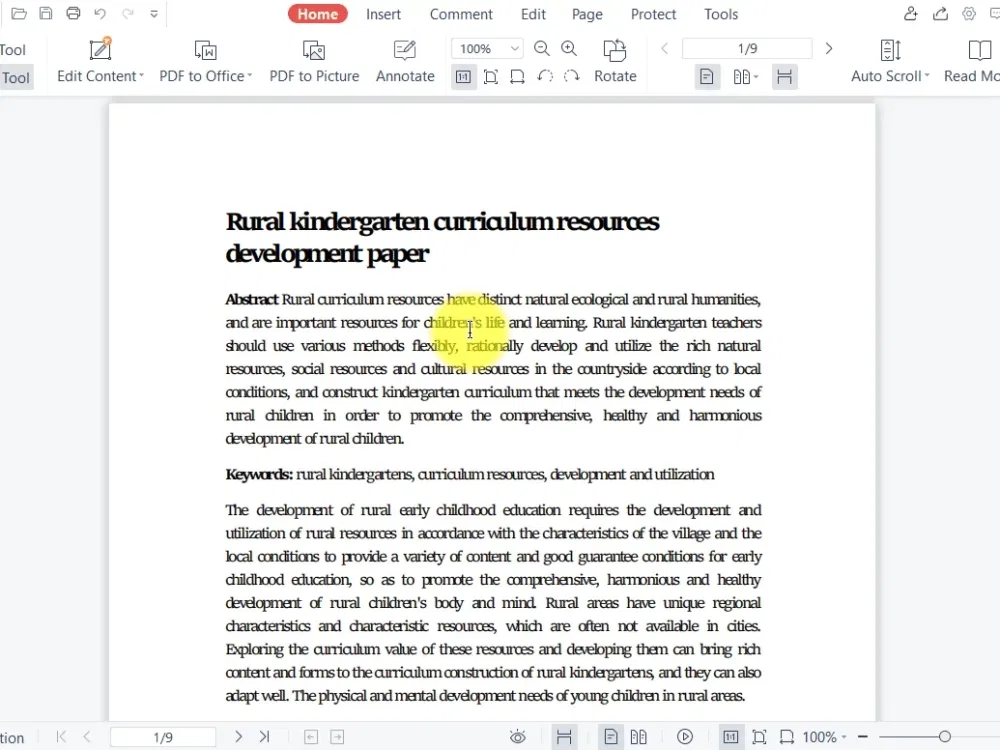Save the document with the floppy icon
1000x750 pixels.
[46, 13]
